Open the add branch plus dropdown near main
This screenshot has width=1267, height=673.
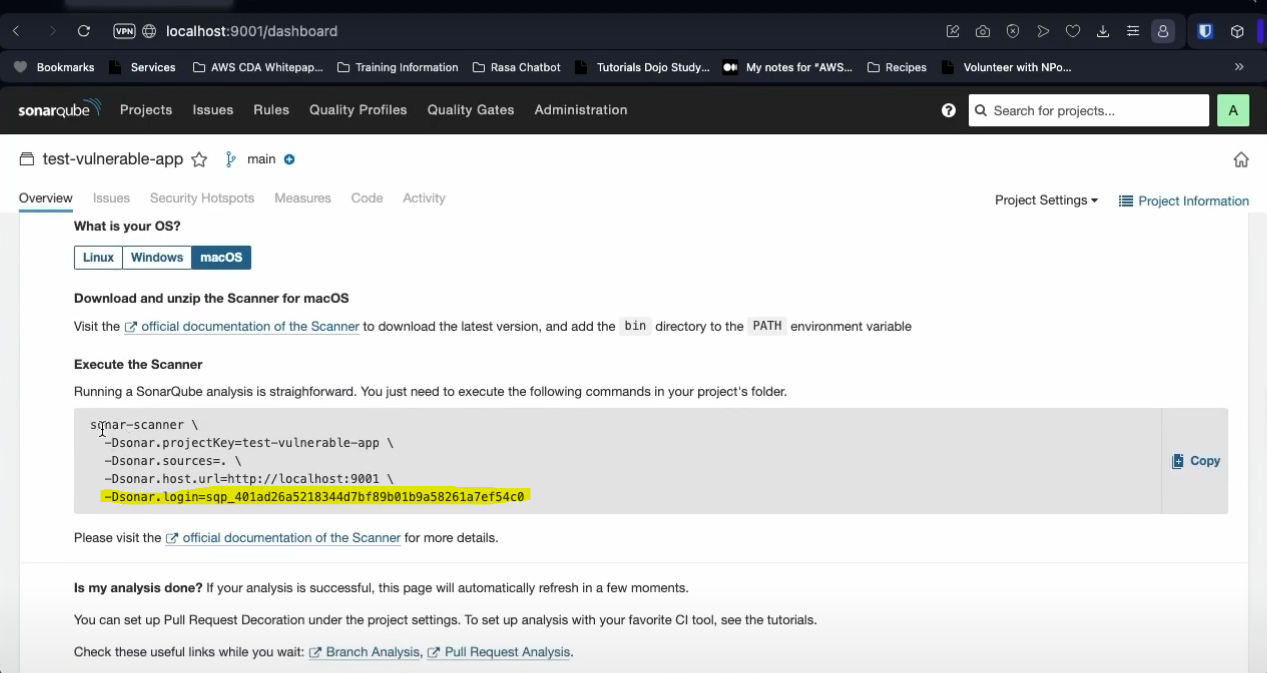click(x=288, y=158)
